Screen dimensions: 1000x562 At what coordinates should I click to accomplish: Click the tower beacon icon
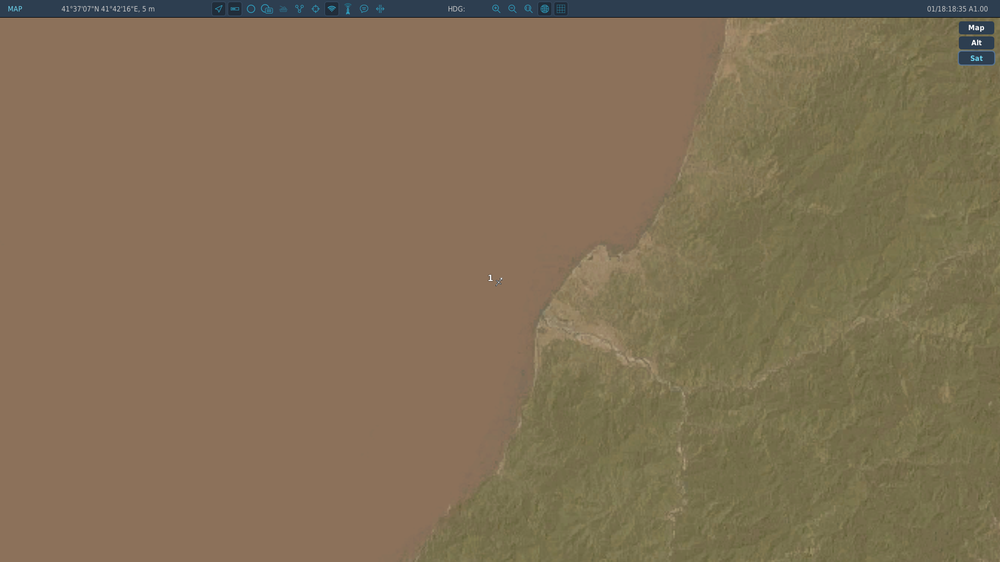pyautogui.click(x=348, y=9)
